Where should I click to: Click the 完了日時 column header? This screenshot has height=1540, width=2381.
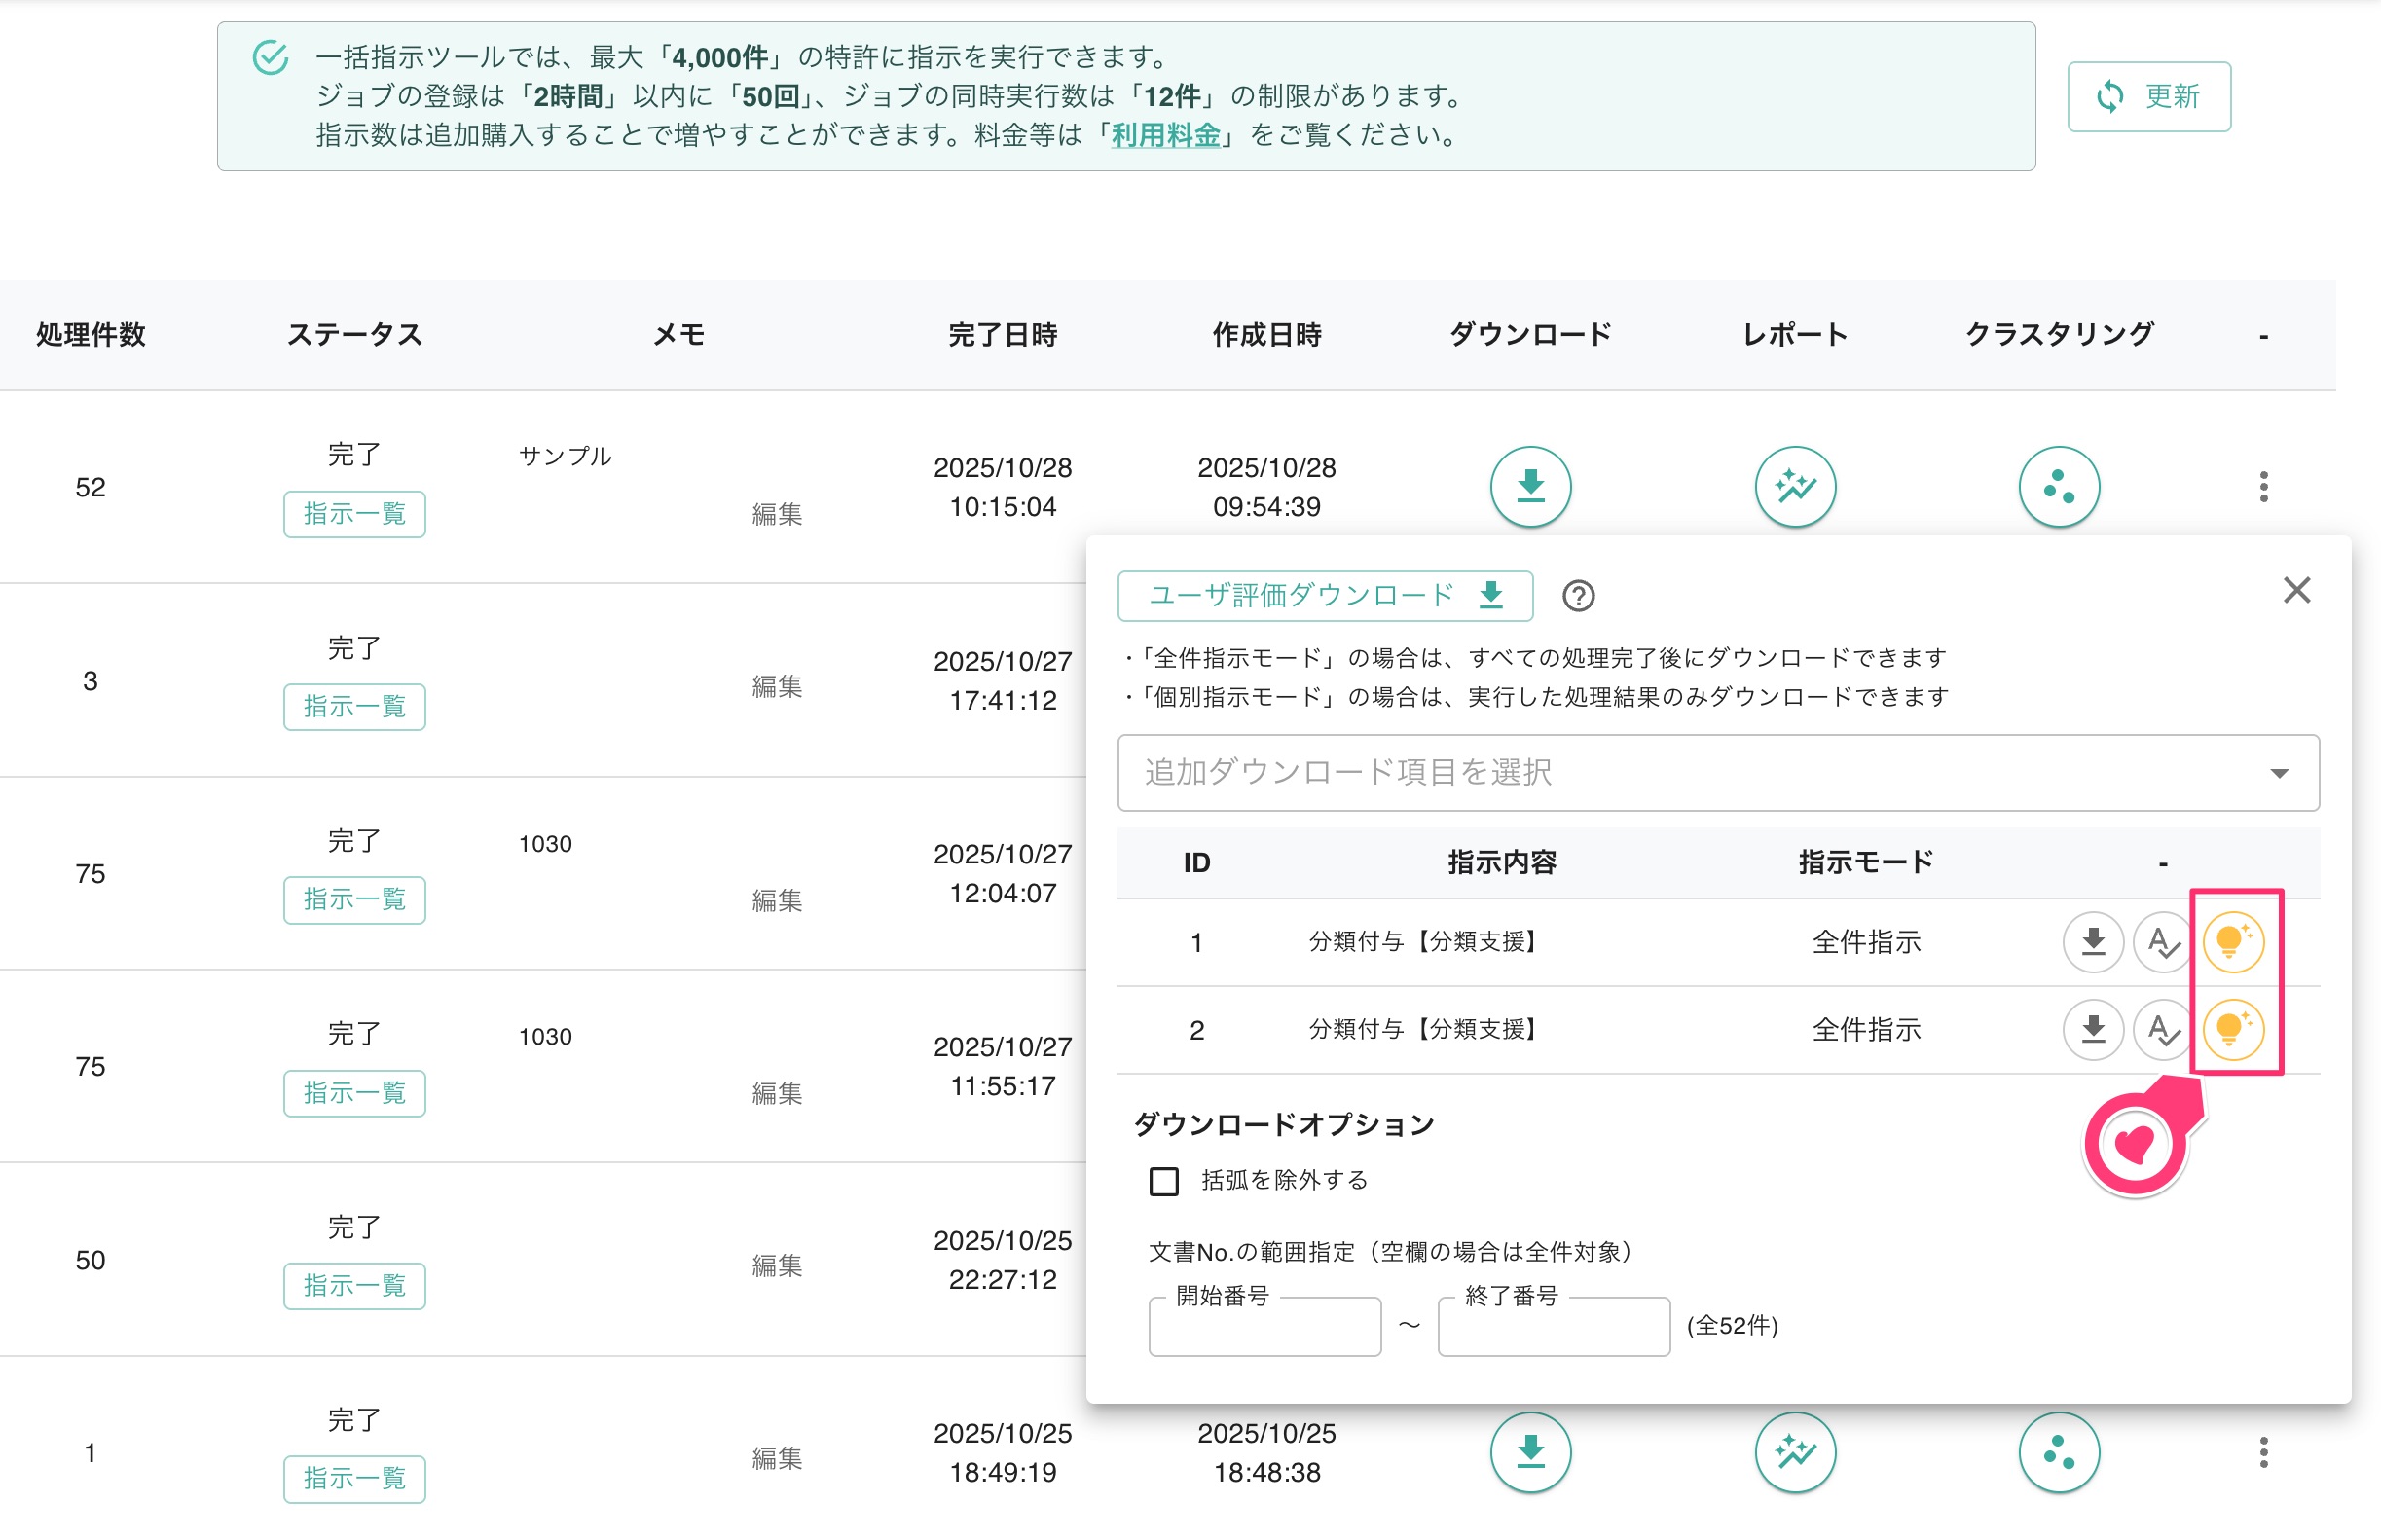pyautogui.click(x=1003, y=334)
